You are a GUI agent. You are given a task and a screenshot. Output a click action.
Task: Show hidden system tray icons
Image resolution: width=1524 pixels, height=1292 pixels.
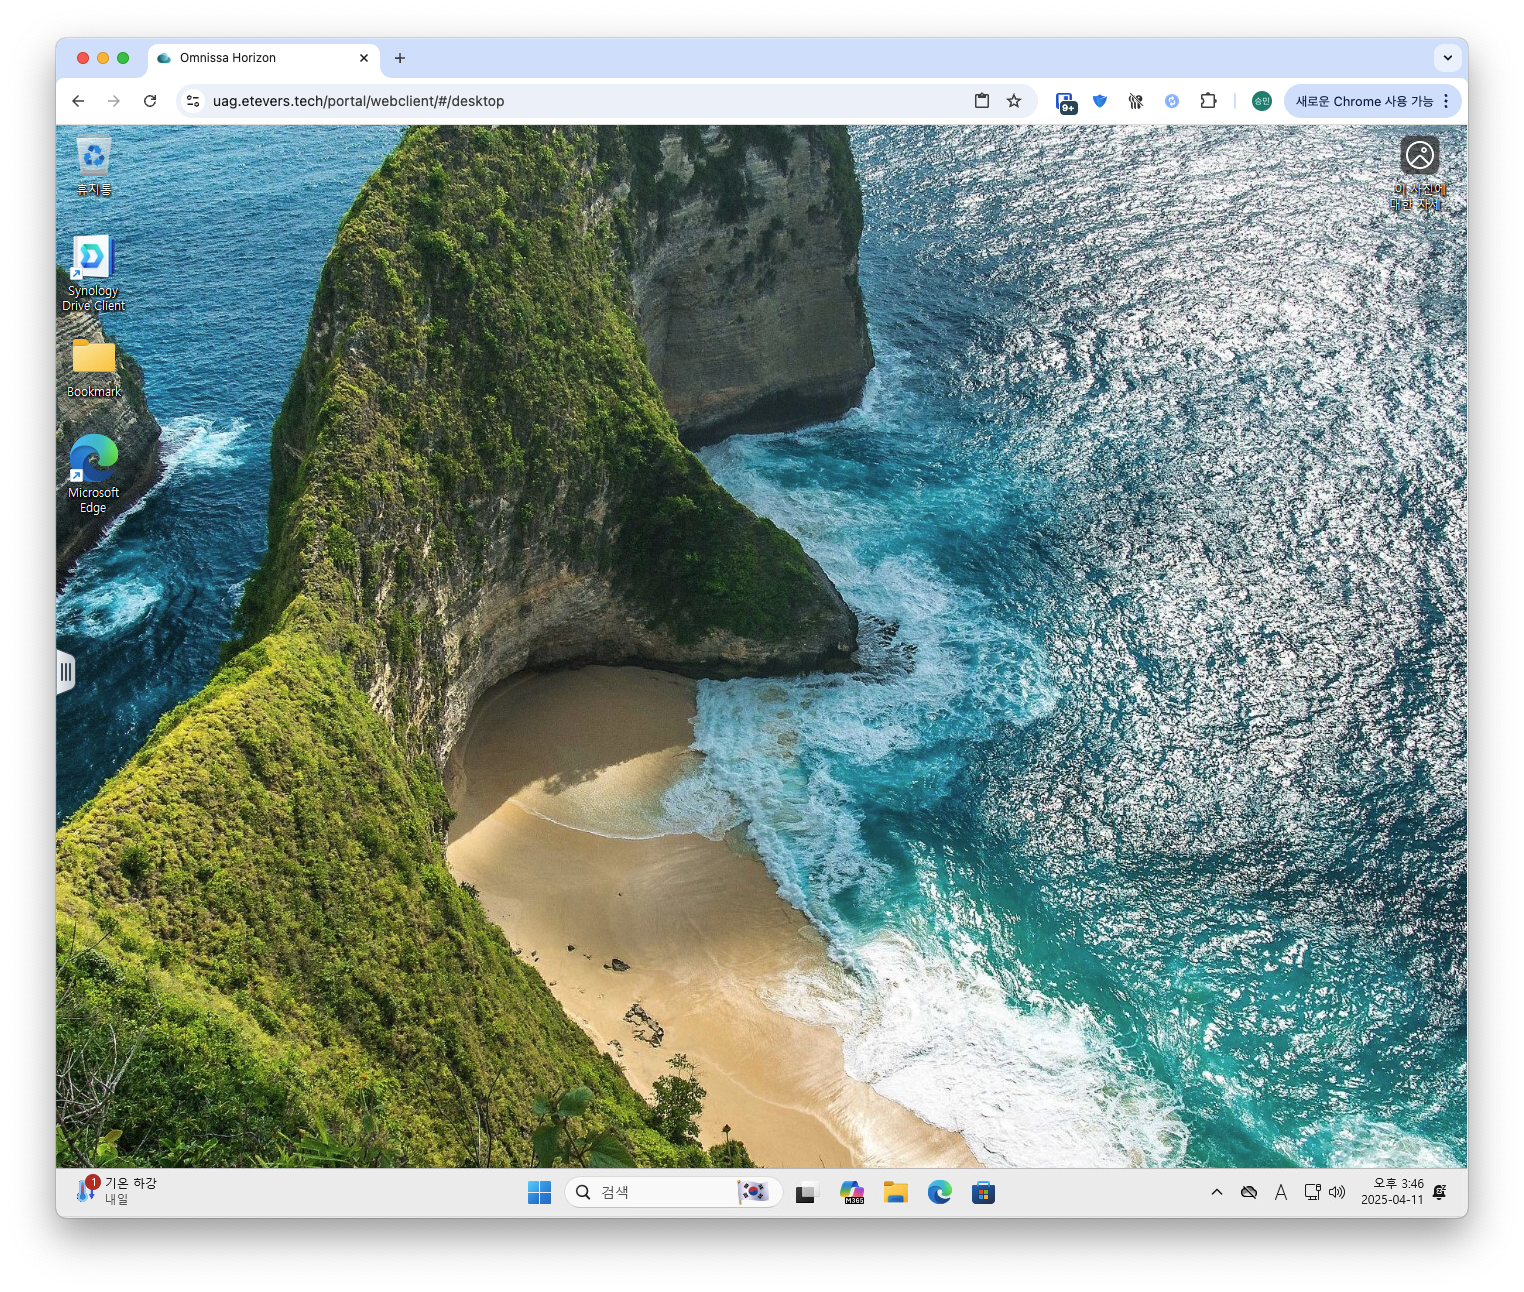[x=1217, y=1192]
